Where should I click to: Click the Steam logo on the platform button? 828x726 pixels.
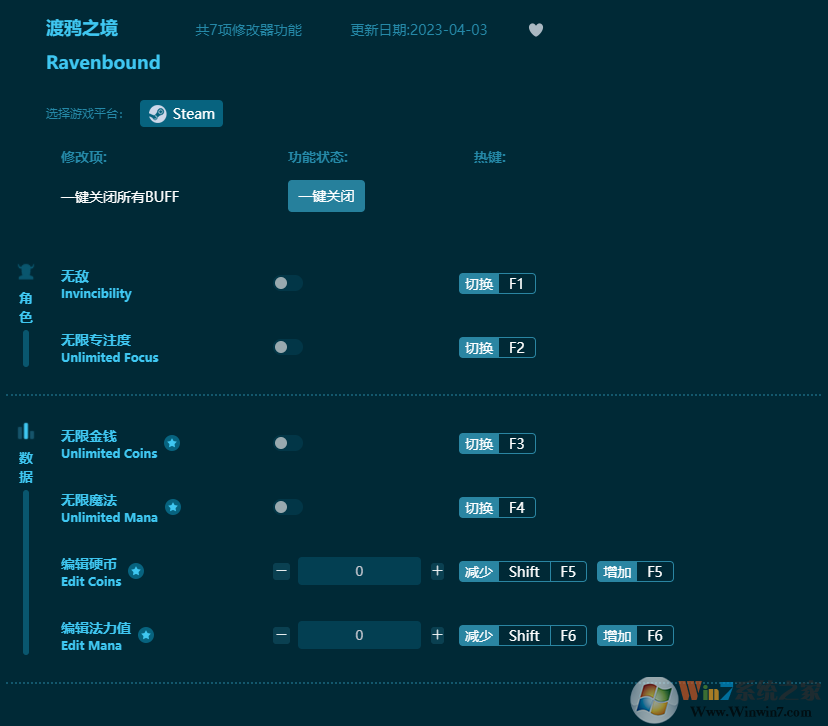[x=158, y=113]
